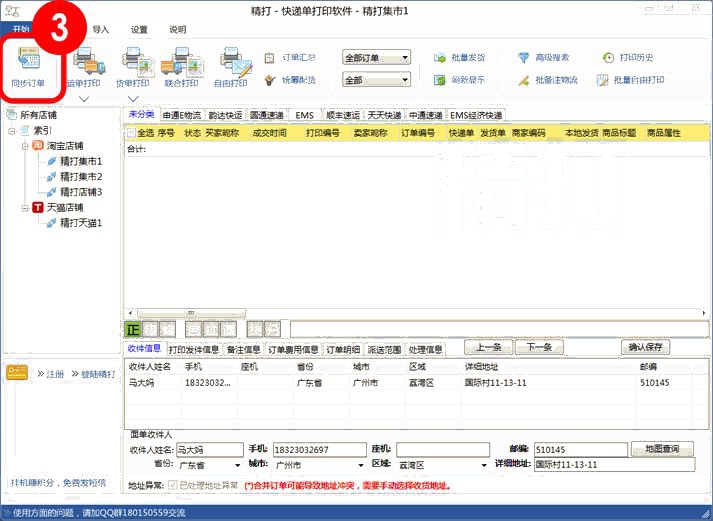This screenshot has height=521, width=713.
Task: Collapse the 淘宝店铺 tree node
Action: point(25,146)
